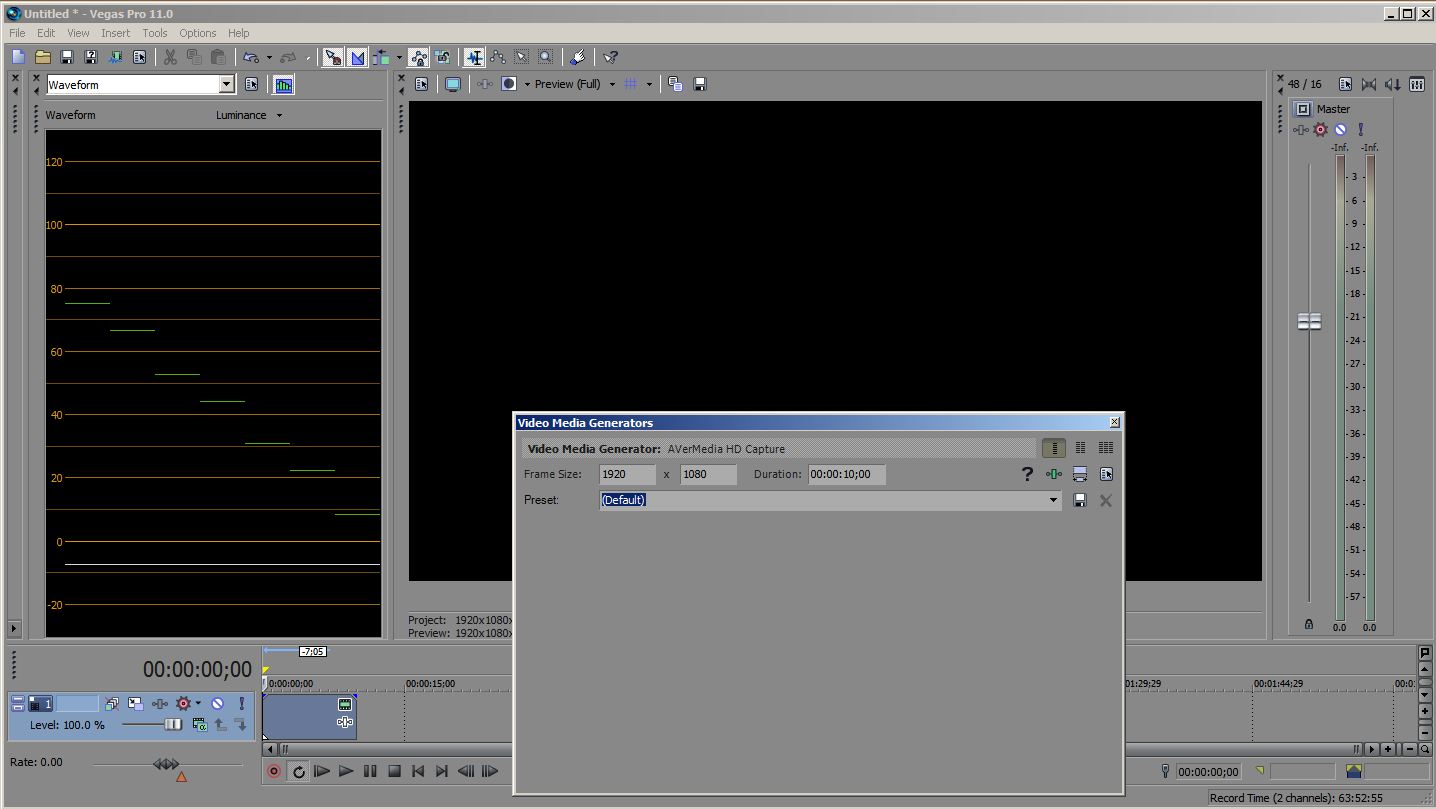Click the Stop button in the transport bar
Screen dimensions: 1436x809
[x=394, y=771]
